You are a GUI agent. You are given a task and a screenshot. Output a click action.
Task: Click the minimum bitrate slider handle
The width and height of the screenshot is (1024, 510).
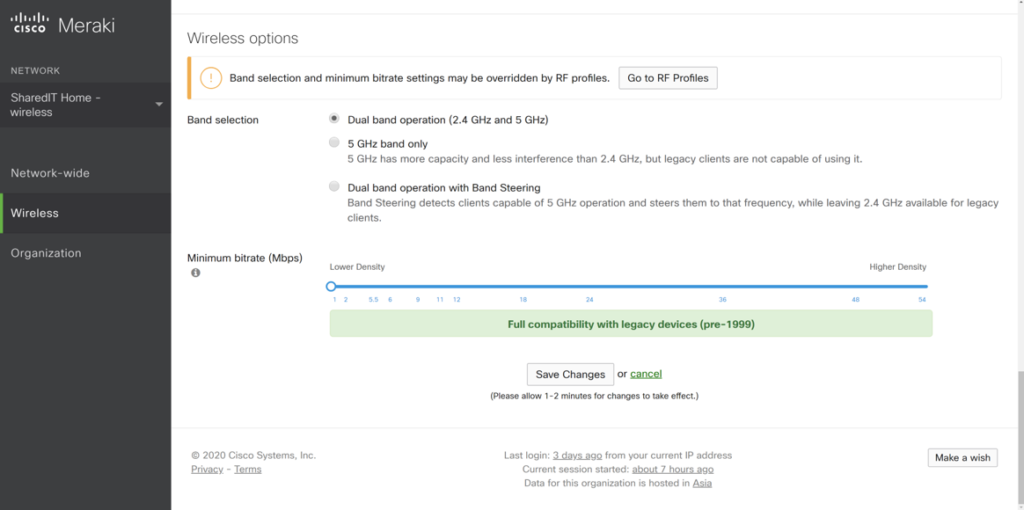point(331,286)
